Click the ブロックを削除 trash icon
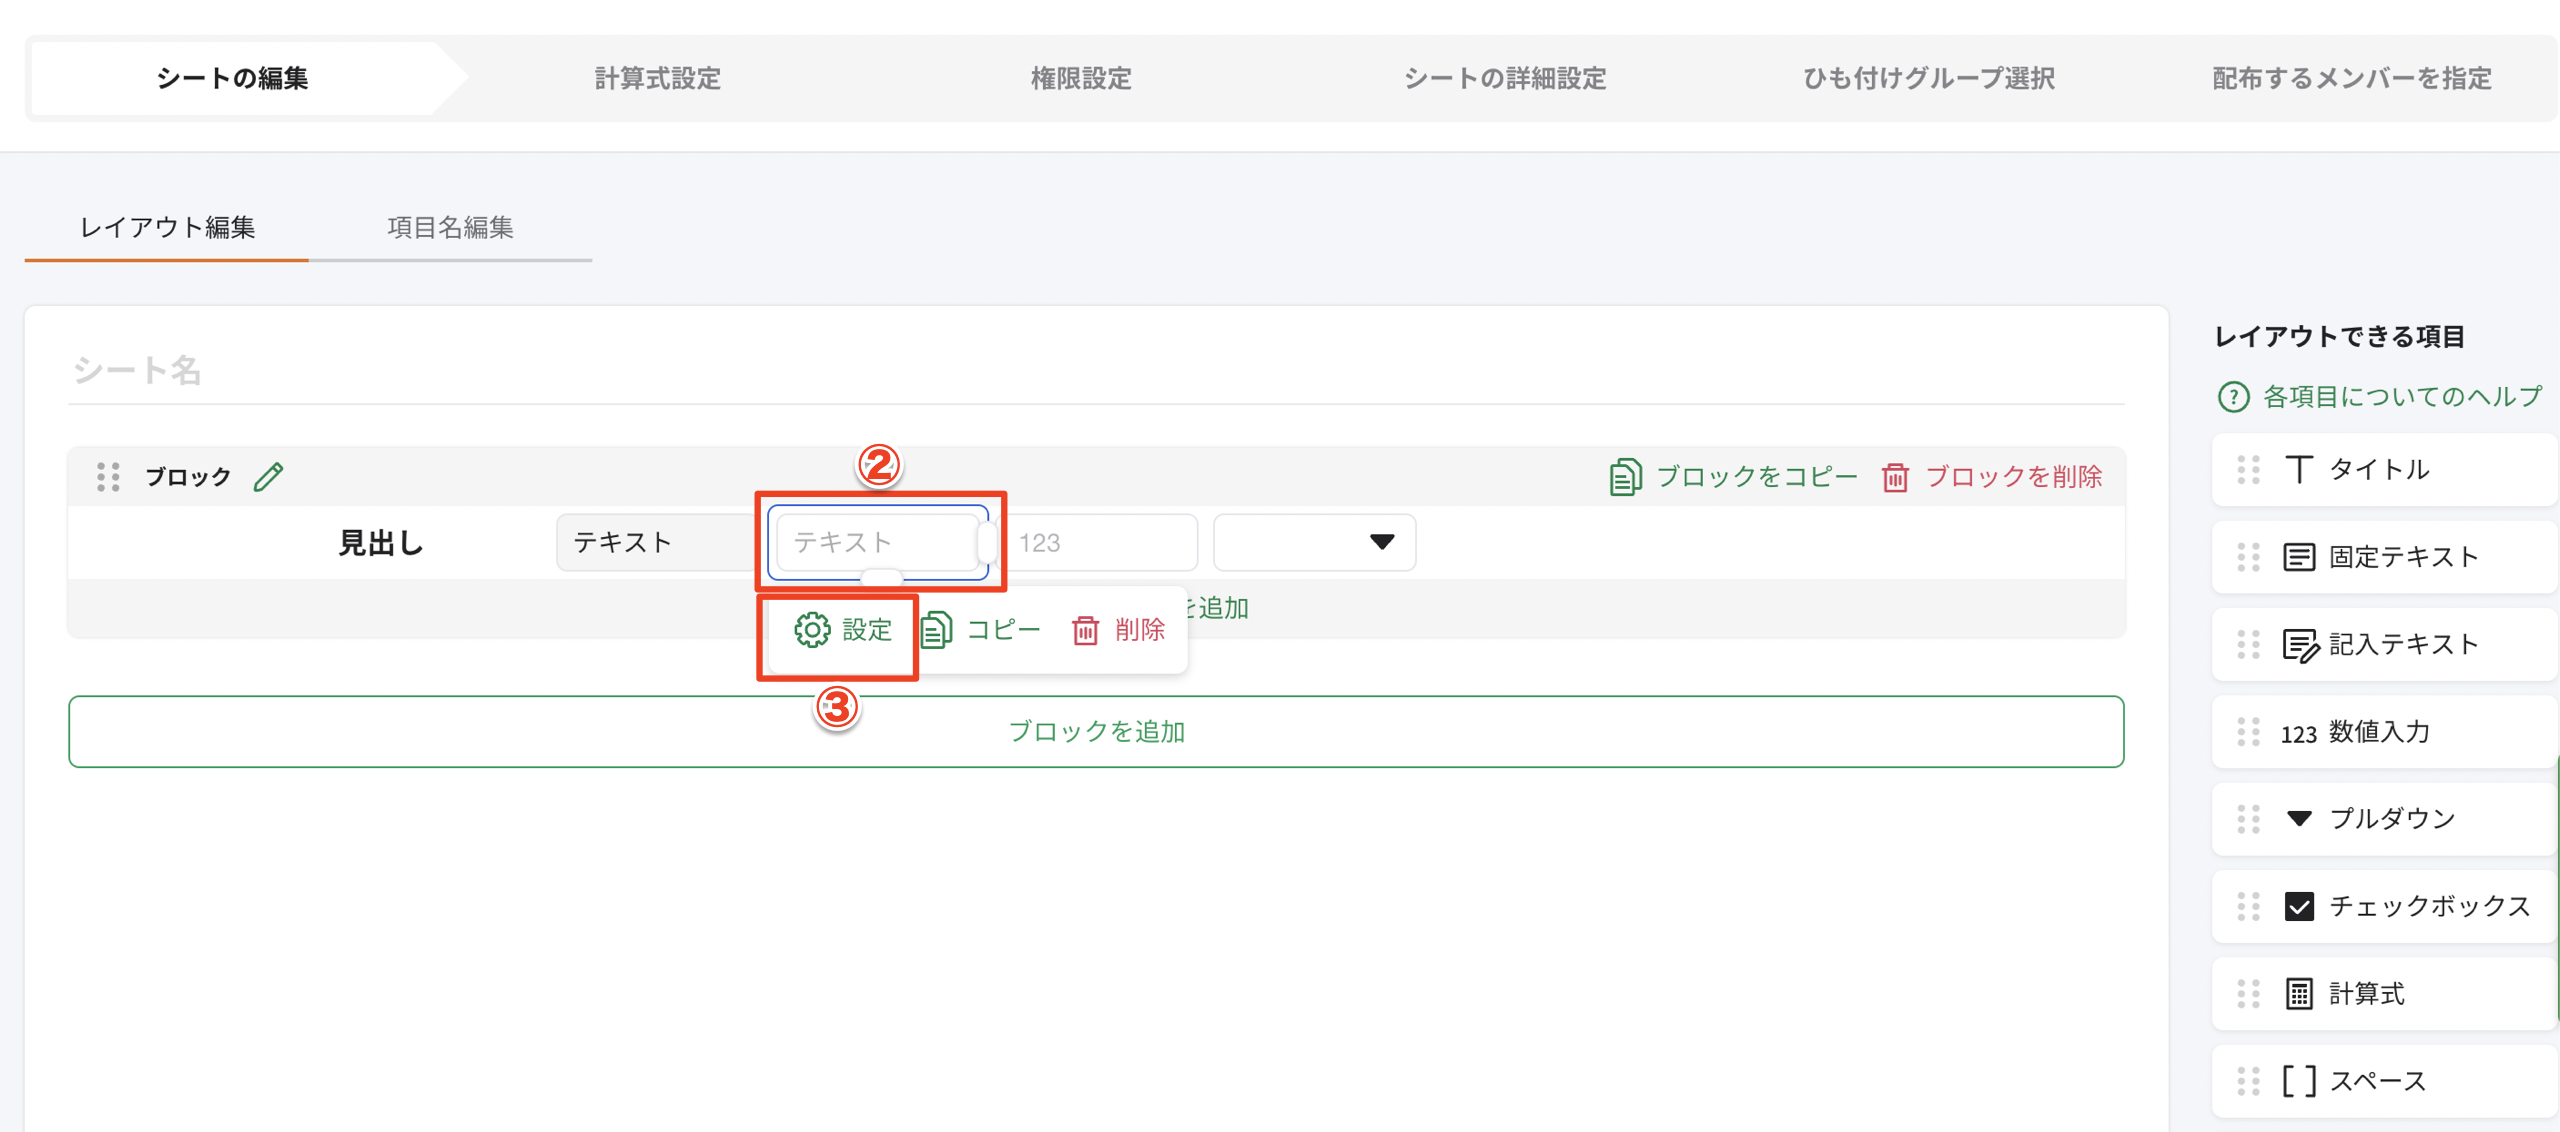Viewport: 2560px width, 1132px height. [1895, 477]
